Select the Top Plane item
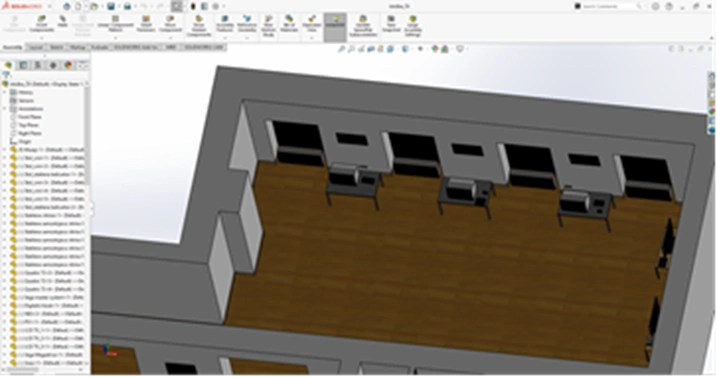This screenshot has height=377, width=717. tap(28, 125)
